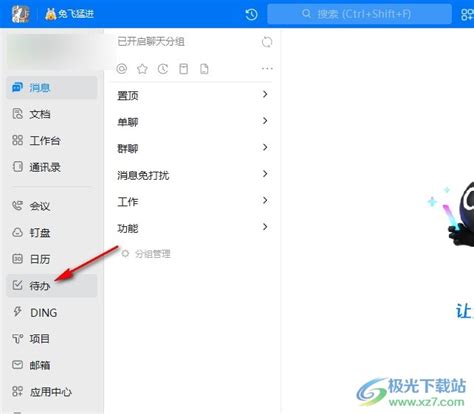Screen dimensions: 474x414
Task: Expand the 功能 functions group
Action: 192,228
